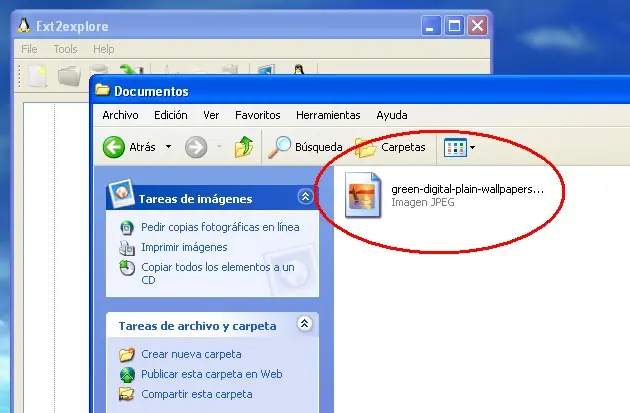Minimize the Ext2explore window
630x413 pixels.
pos(431,26)
